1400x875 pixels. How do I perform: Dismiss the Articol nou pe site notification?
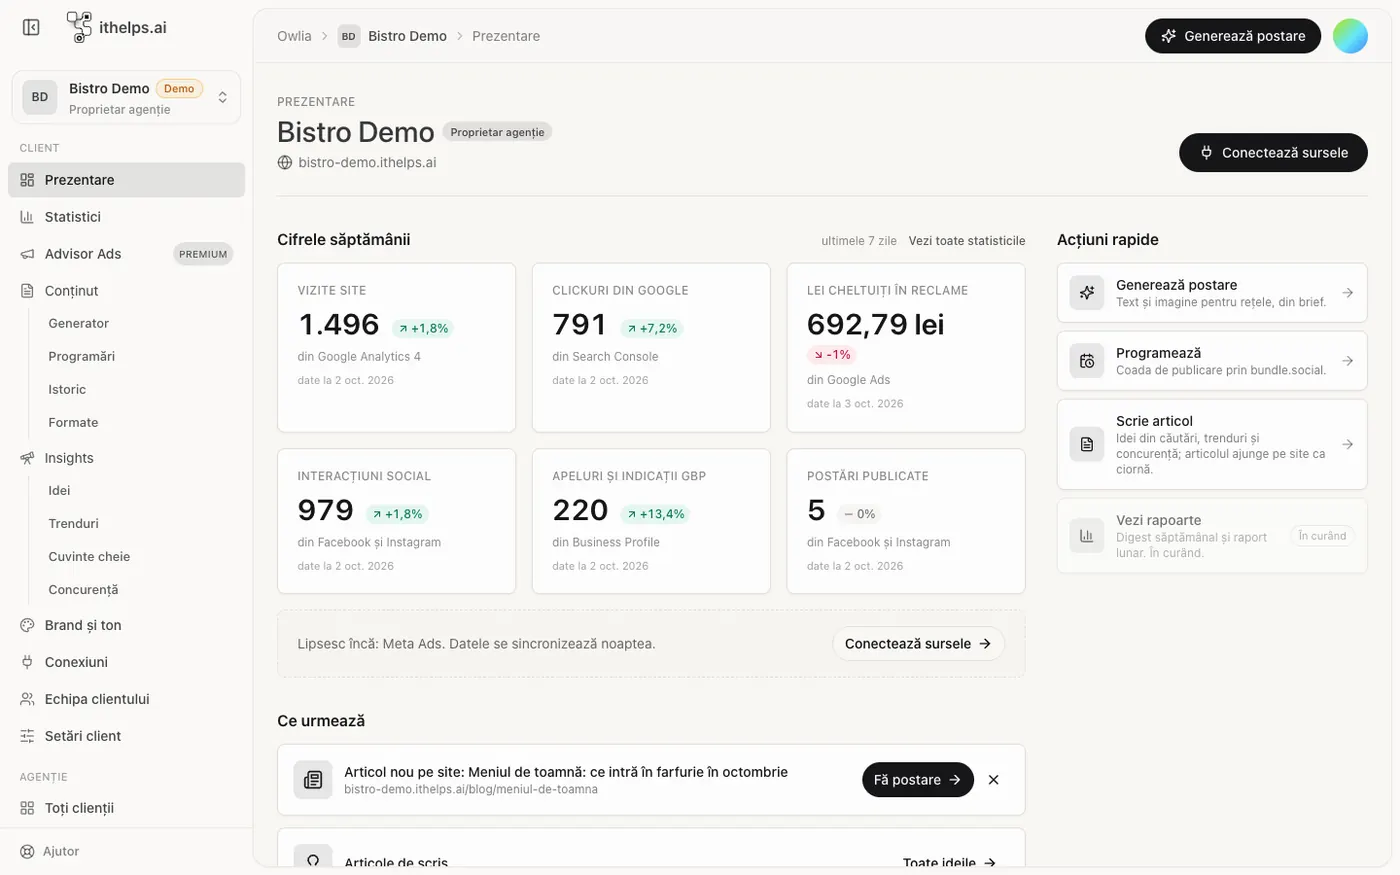click(993, 780)
